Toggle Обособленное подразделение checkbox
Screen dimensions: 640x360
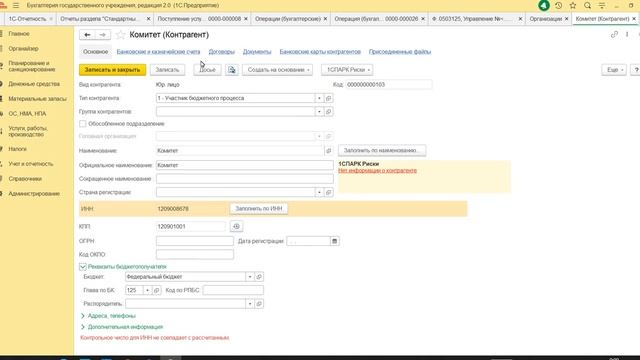coord(82,124)
